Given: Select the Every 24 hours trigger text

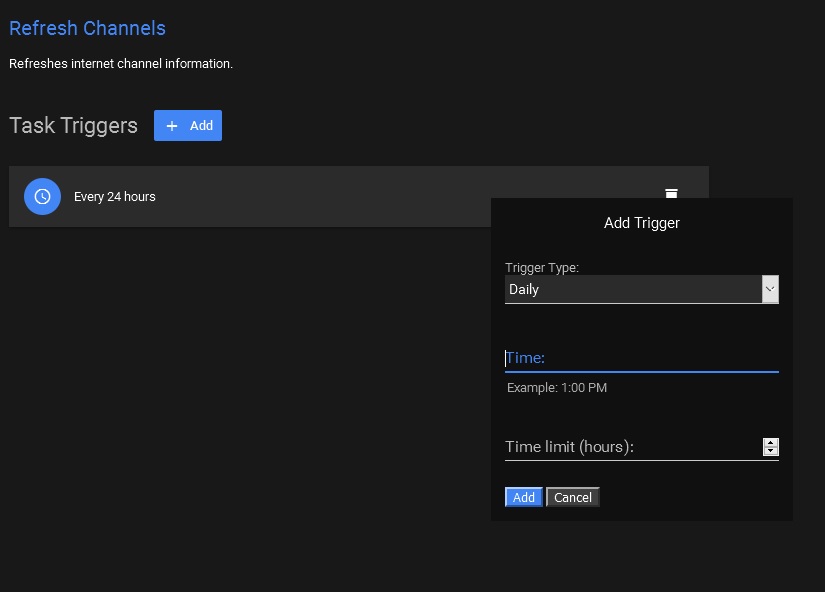Looking at the screenshot, I should (x=115, y=197).
